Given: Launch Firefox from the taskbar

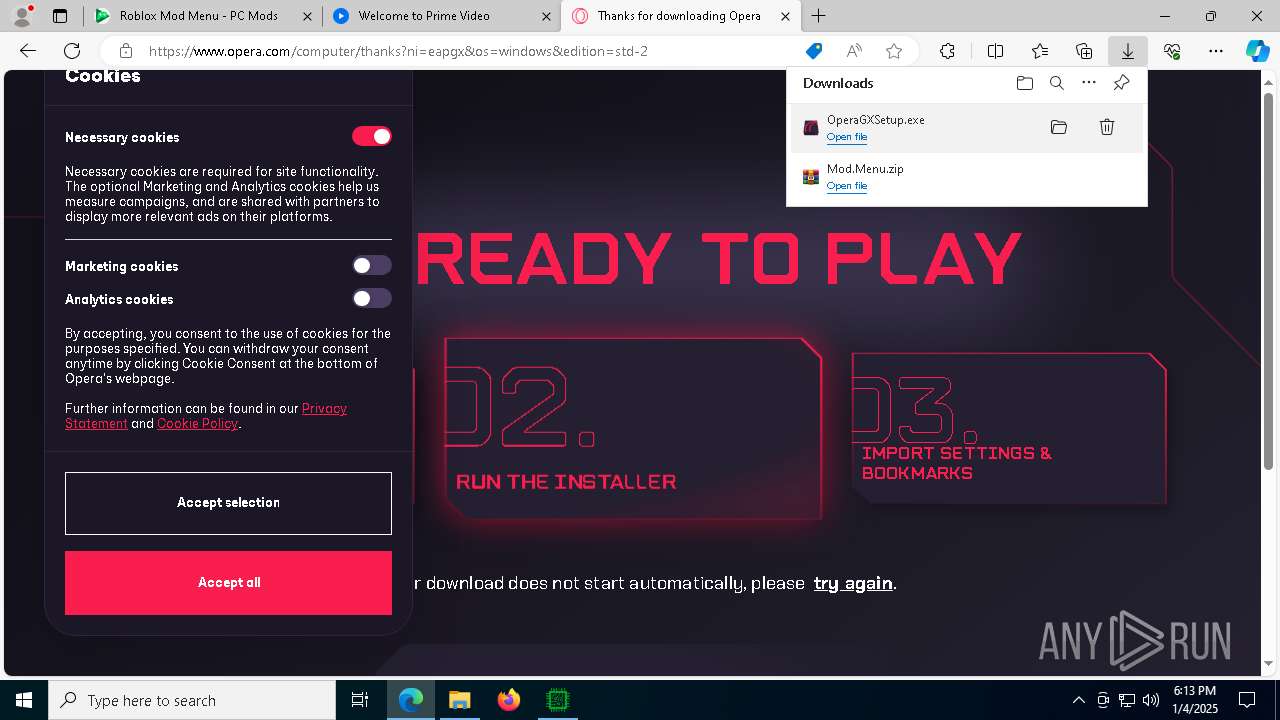Looking at the screenshot, I should 509,700.
